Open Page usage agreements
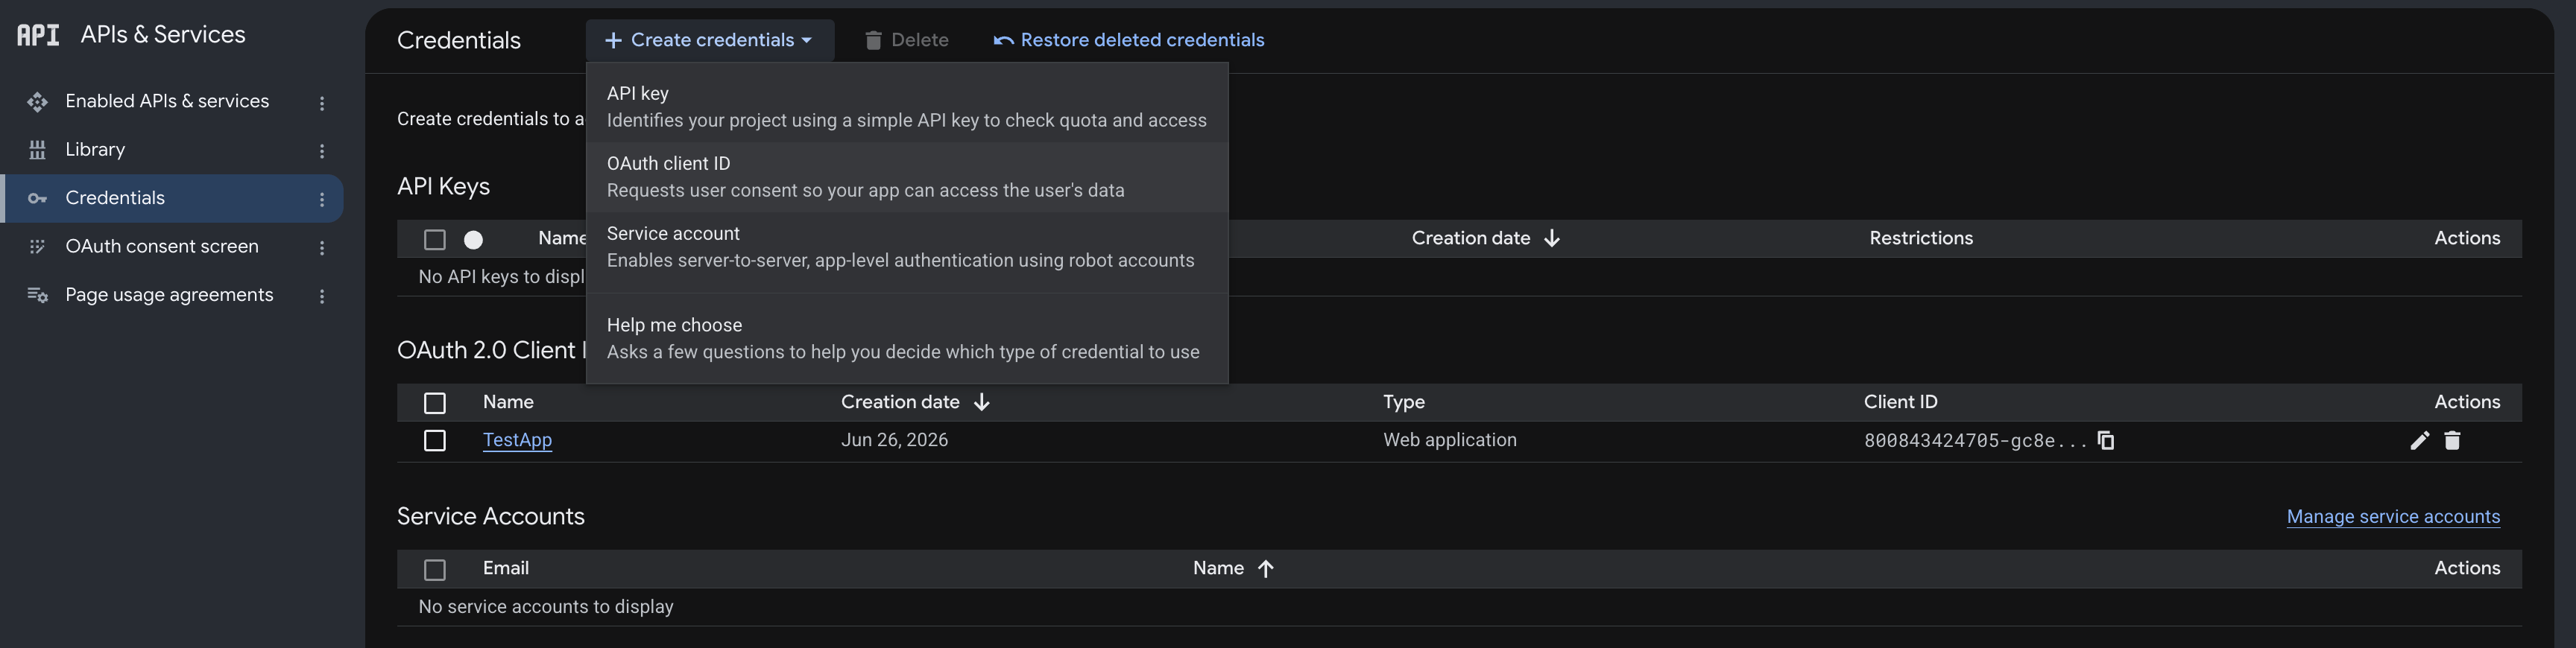The image size is (2576, 648). click(169, 295)
